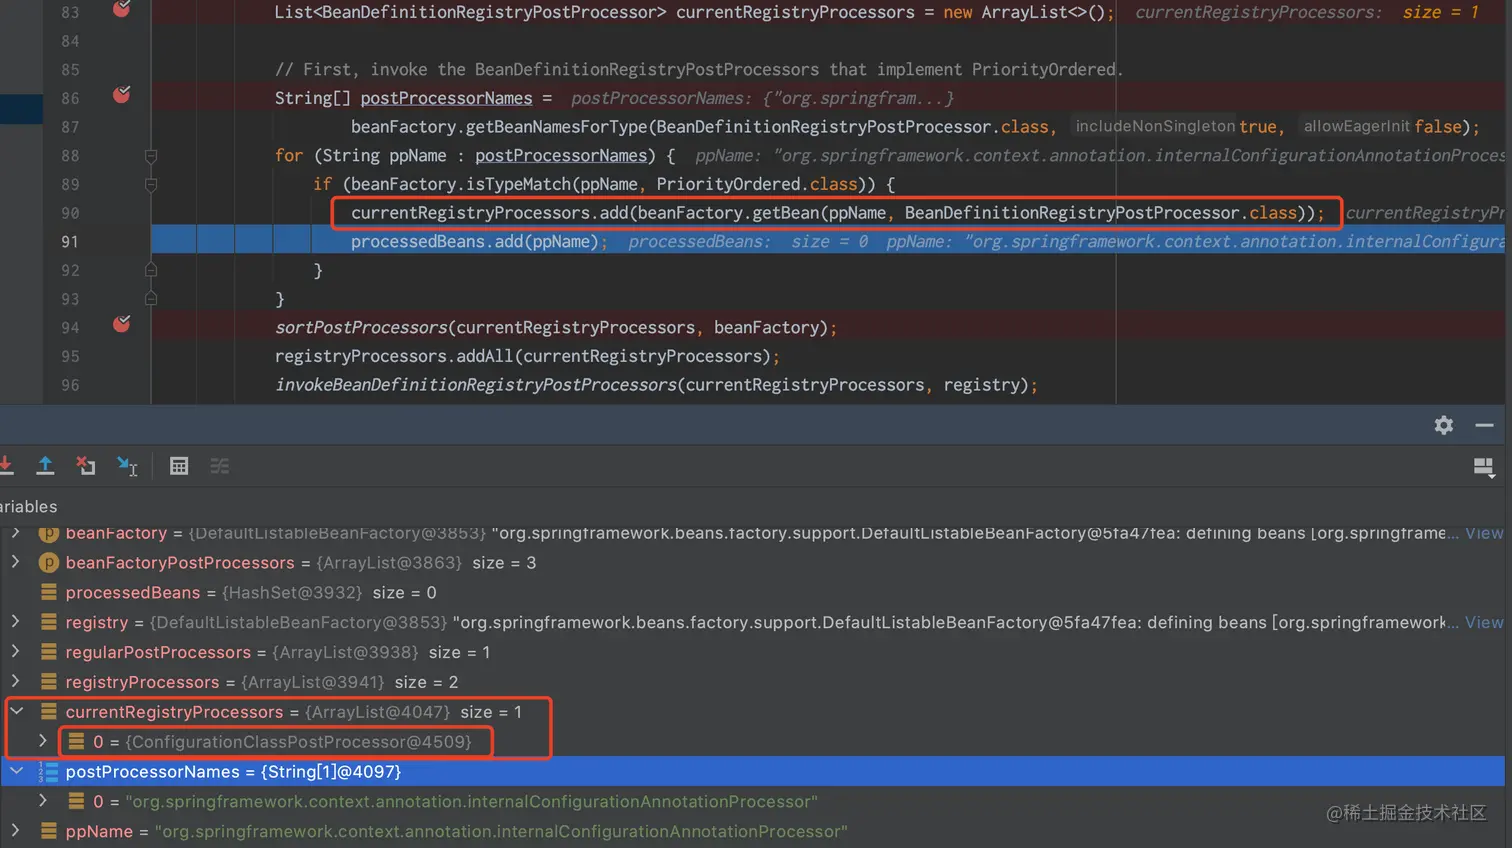Hide the debug panel with minimize dash
Screen dimensions: 1512x848
[1484, 425]
